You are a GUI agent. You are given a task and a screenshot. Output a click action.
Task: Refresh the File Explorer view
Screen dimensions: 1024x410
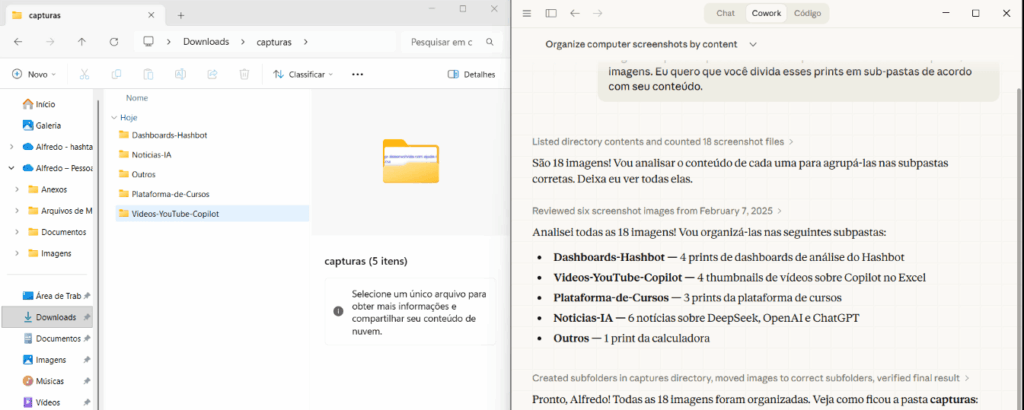click(114, 42)
